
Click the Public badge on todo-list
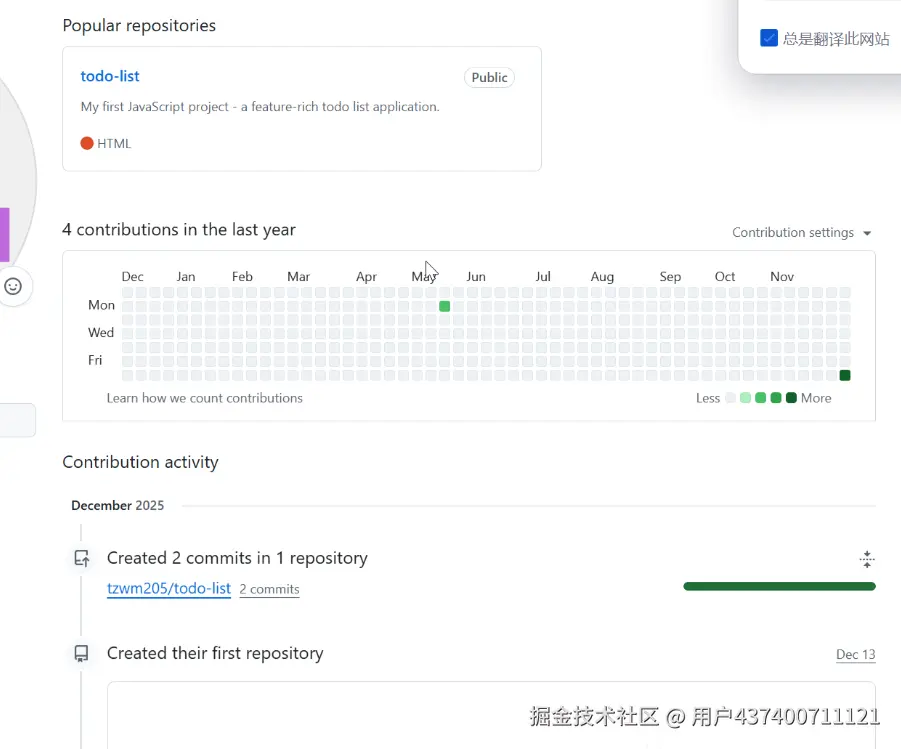[489, 77]
